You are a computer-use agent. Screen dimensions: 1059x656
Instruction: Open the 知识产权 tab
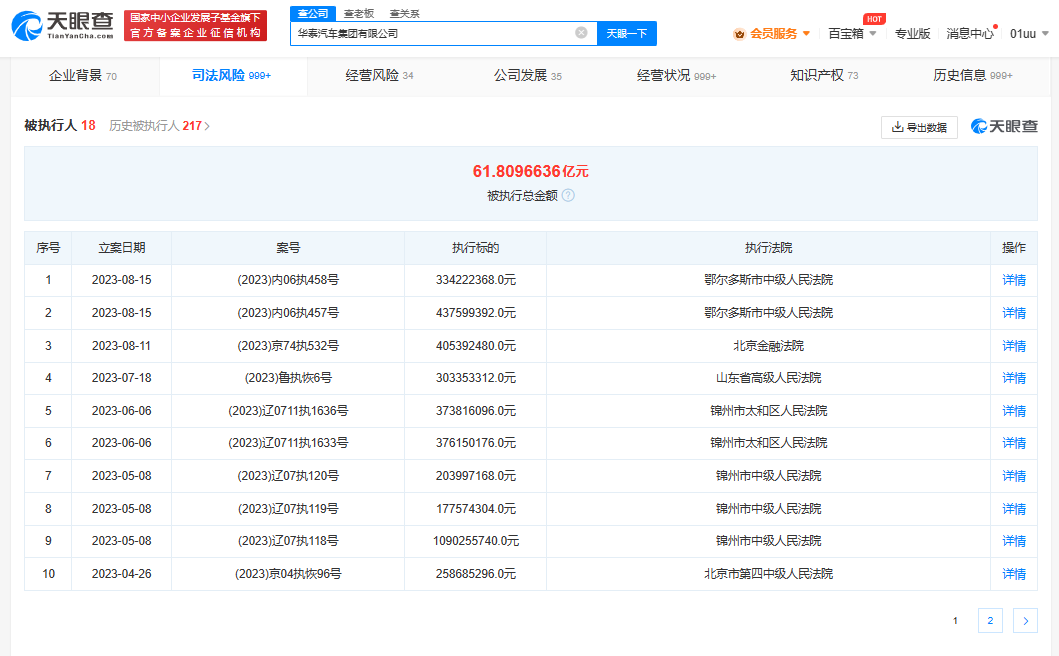click(x=824, y=76)
